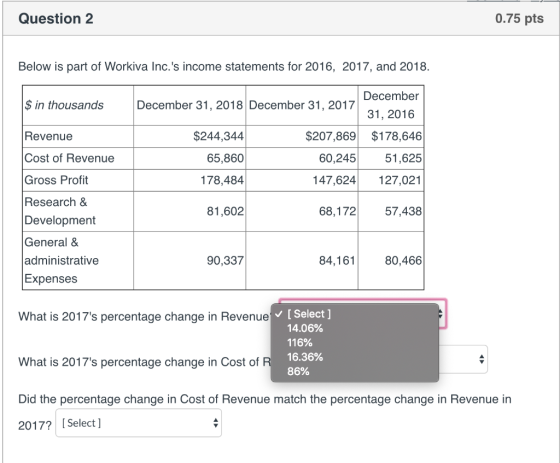560x463 pixels.
Task: Click the 0.75 pts label
Action: (519, 18)
